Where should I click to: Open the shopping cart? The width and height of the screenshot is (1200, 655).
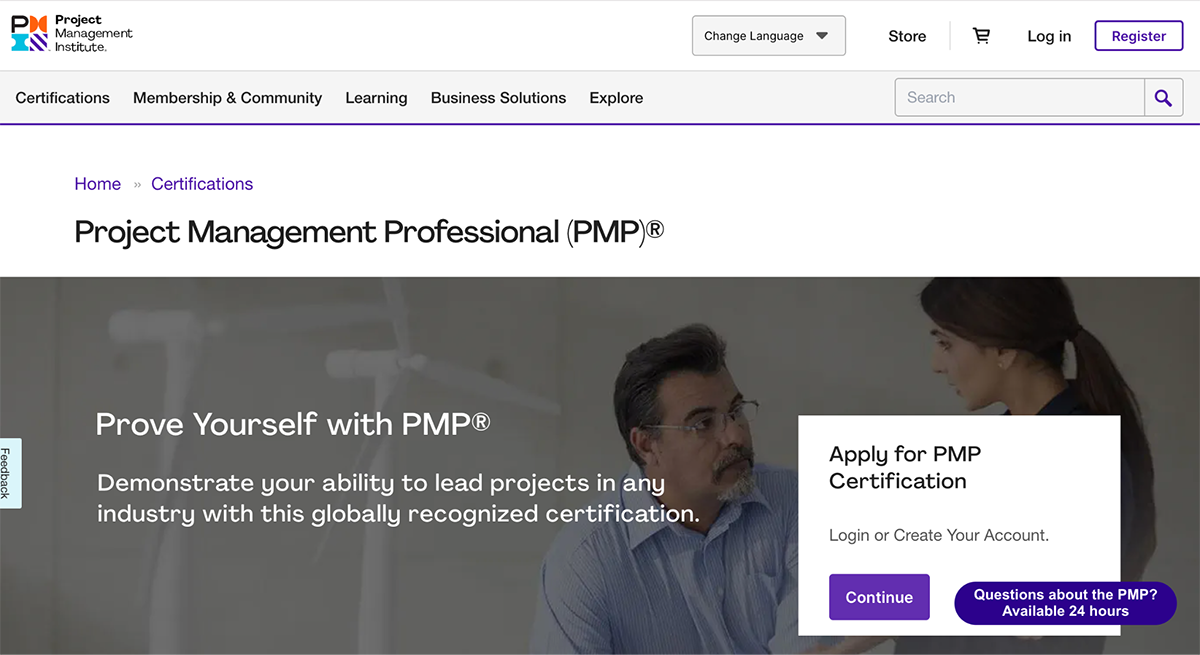point(981,36)
